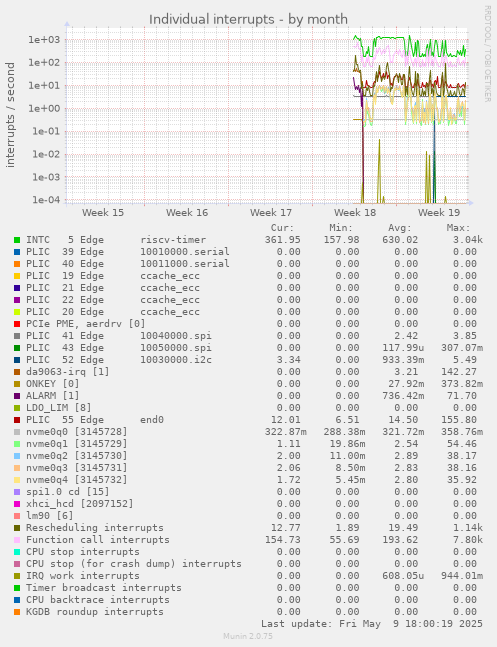
Task: Click the navy PLIC 52 i2c swatch
Action: [x=17, y=360]
